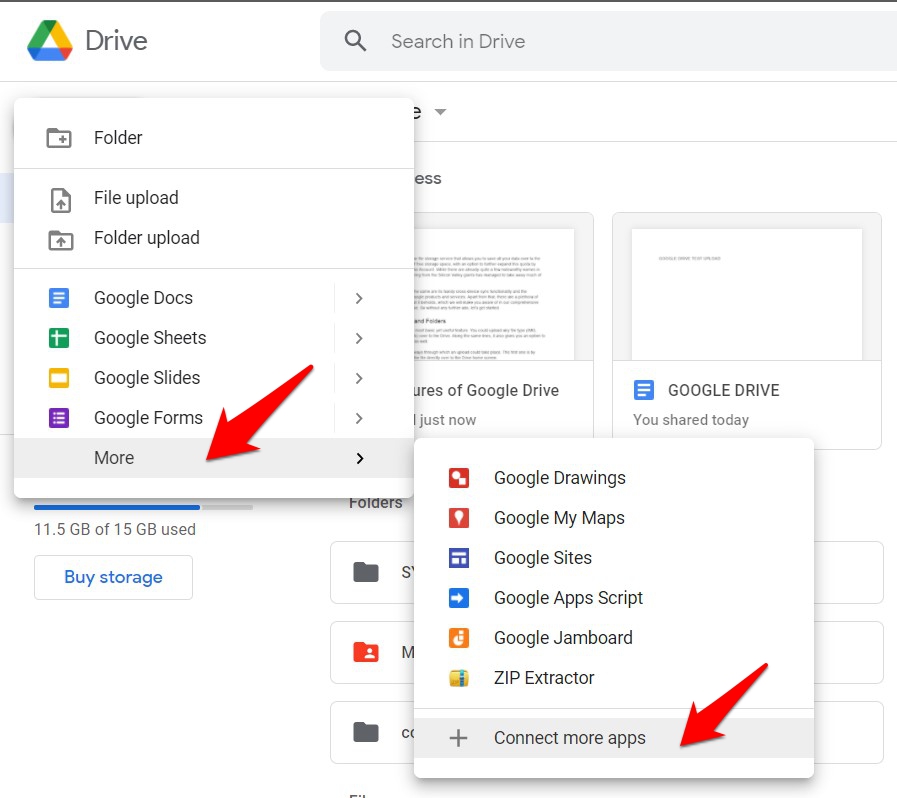This screenshot has width=897, height=798.
Task: Click the green Google Sheets icon
Action: coord(59,338)
